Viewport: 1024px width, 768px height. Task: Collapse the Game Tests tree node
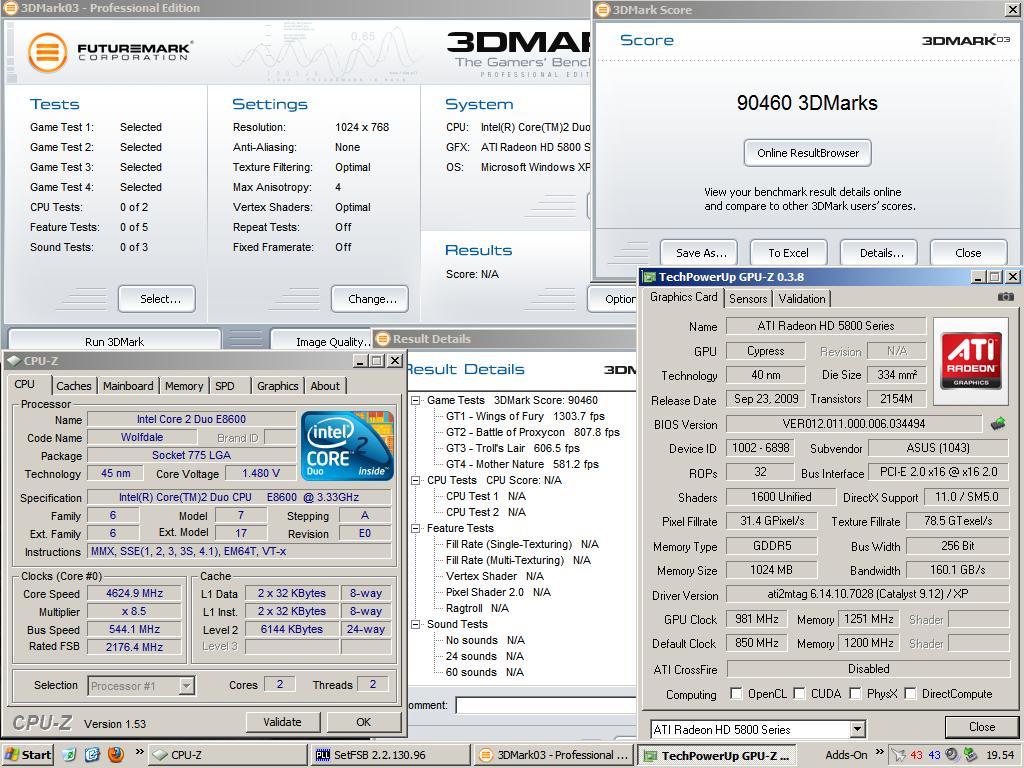[415, 400]
